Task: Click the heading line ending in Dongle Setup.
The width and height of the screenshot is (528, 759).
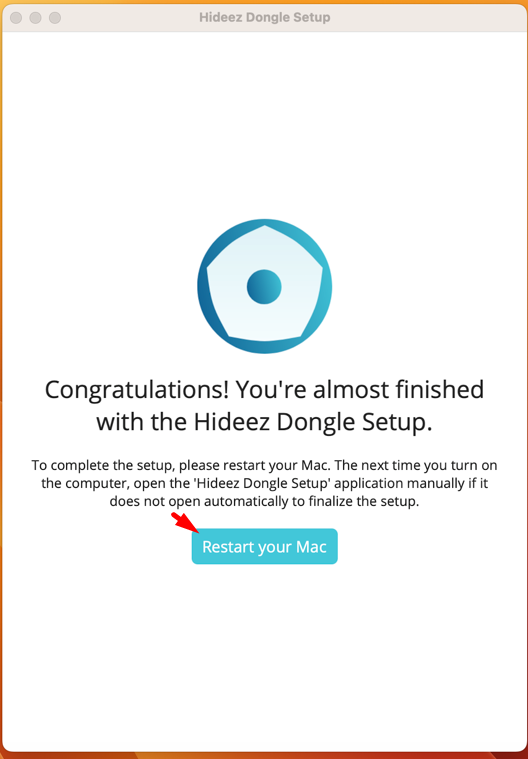Action: tap(264, 423)
